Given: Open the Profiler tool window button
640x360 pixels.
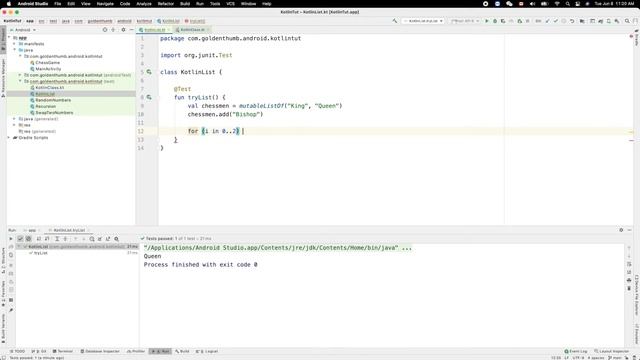Looking at the screenshot, I should pos(136,351).
